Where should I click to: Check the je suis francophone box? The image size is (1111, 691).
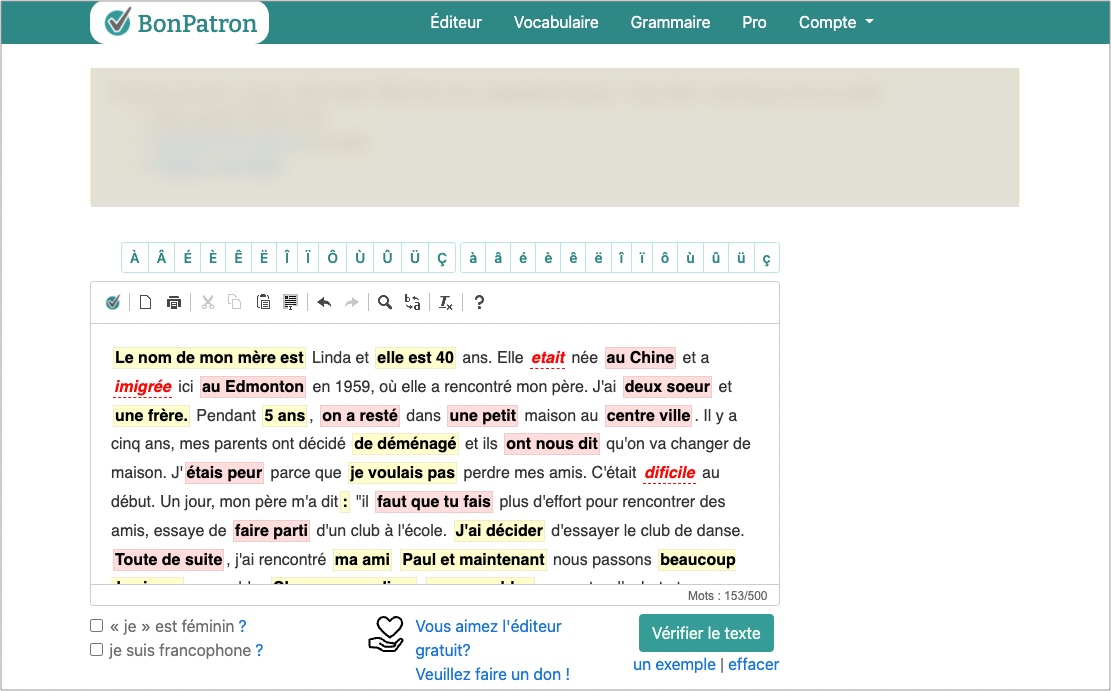click(x=97, y=650)
